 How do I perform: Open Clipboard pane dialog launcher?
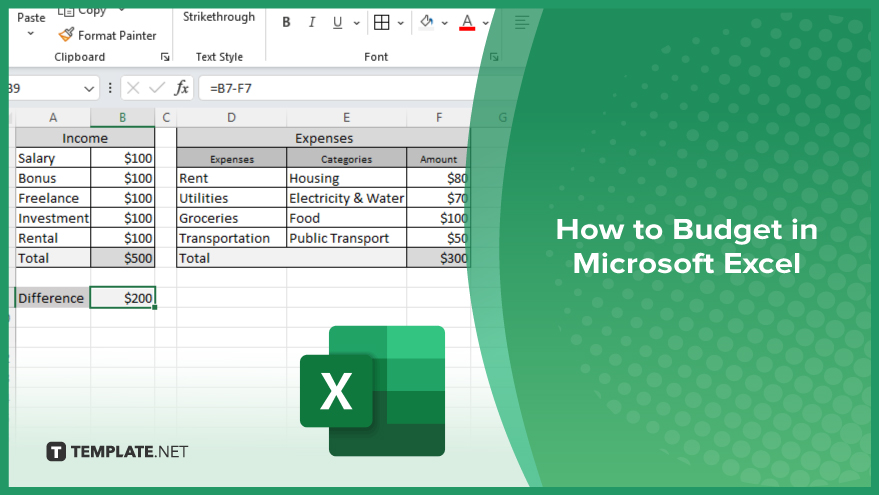[165, 57]
